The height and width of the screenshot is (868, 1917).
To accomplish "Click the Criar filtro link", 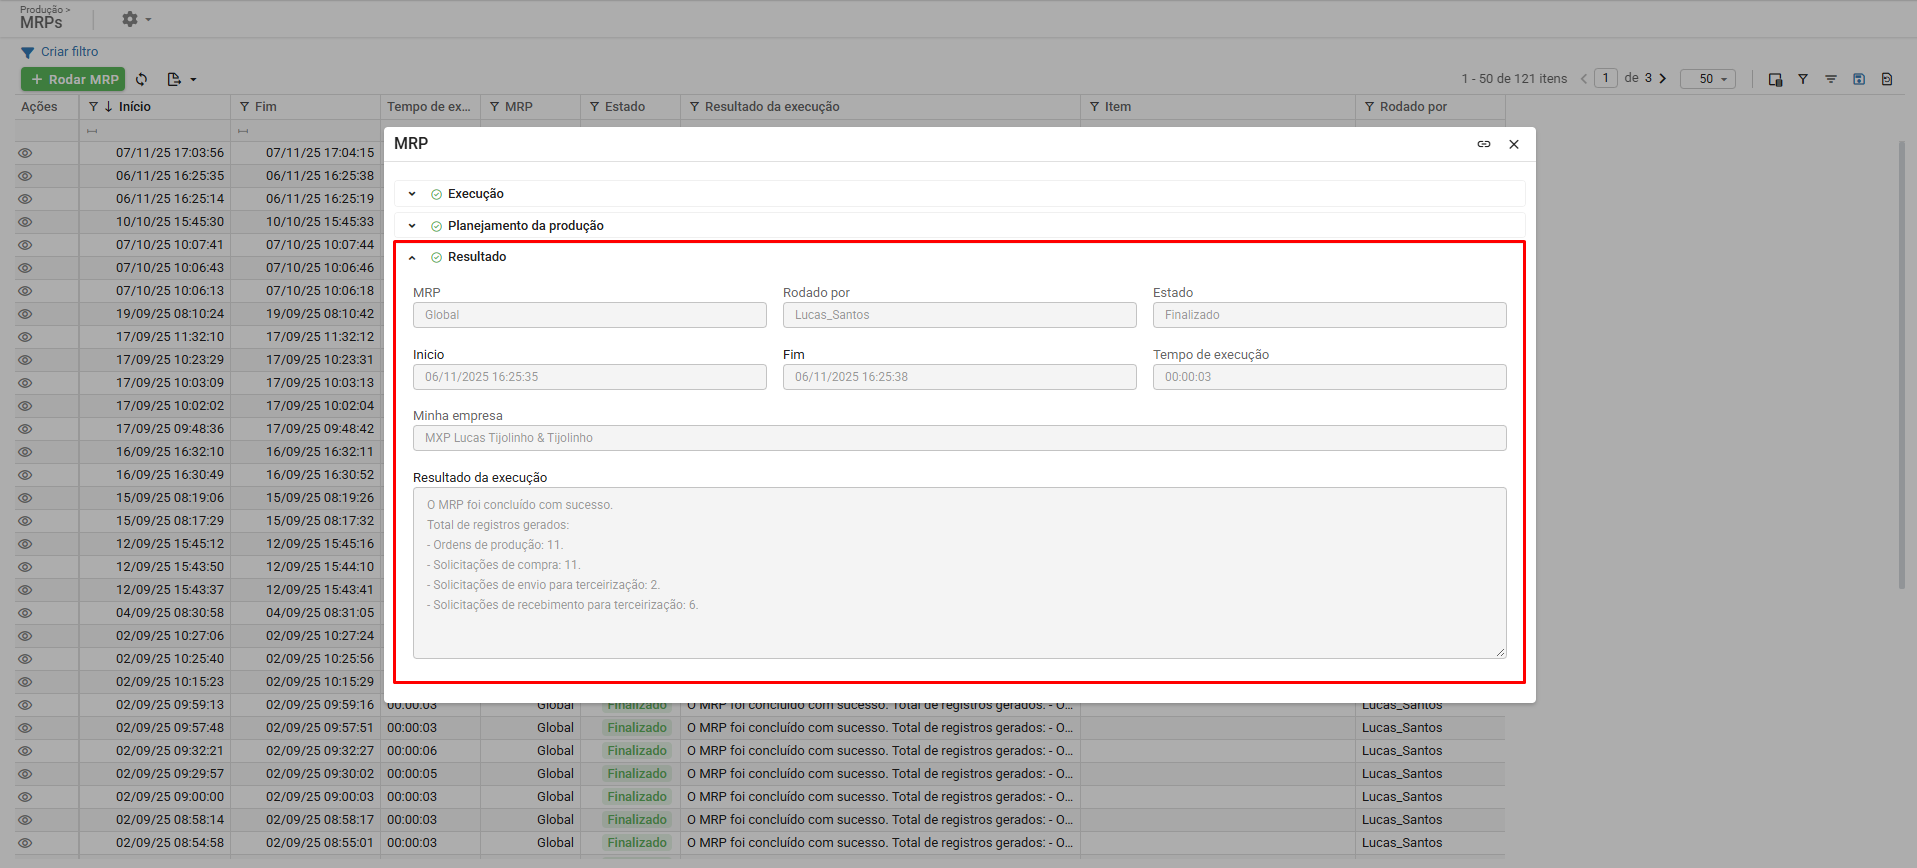I will (x=69, y=52).
